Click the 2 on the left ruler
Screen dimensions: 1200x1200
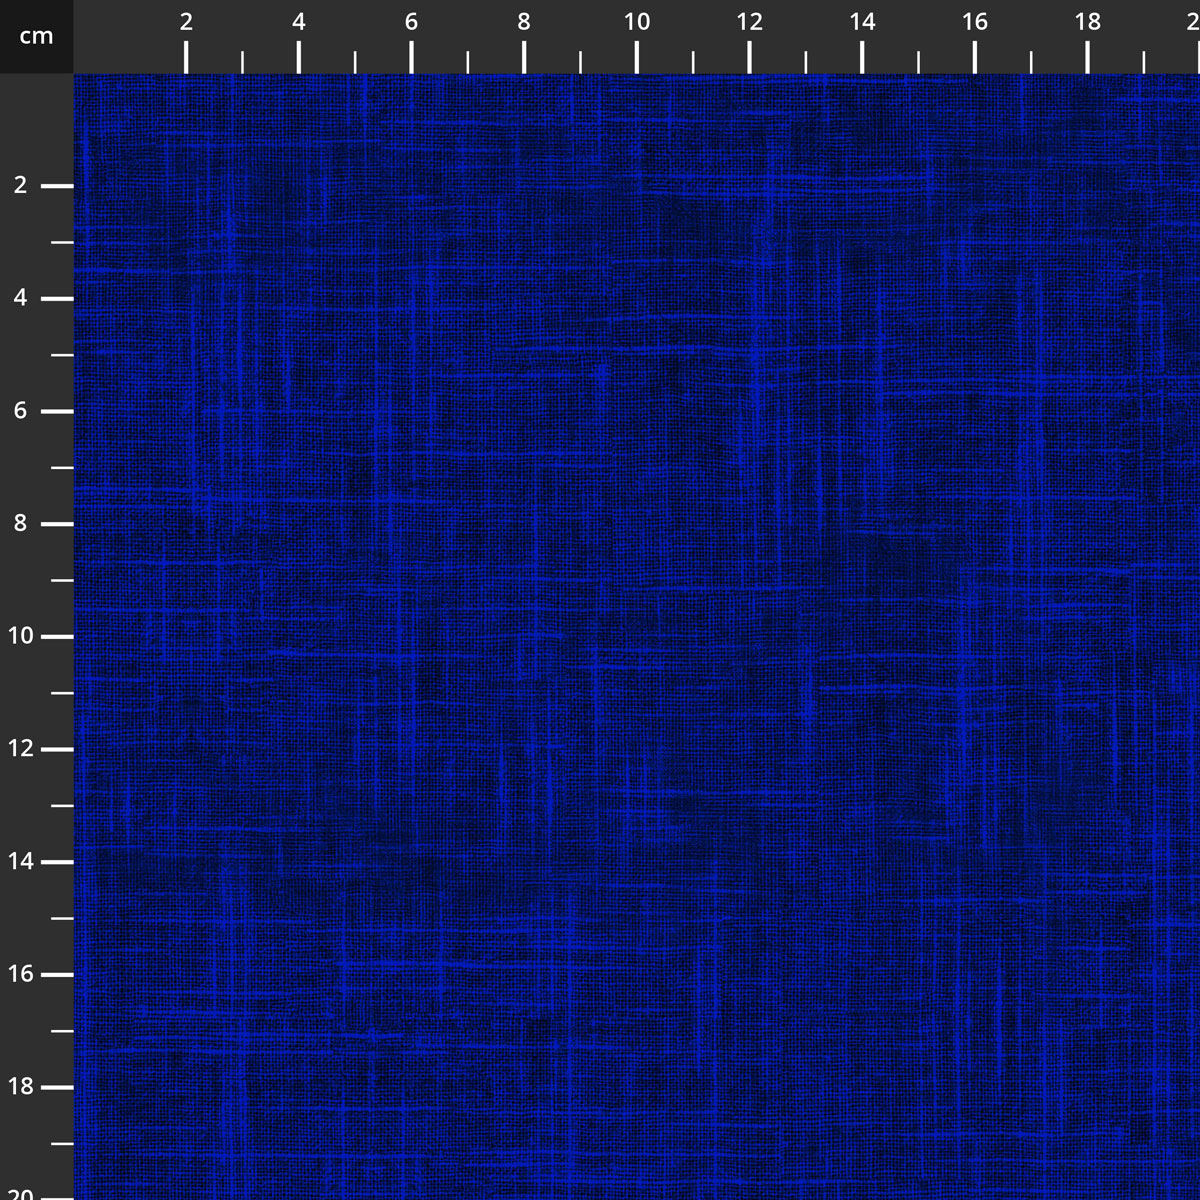click(20, 186)
